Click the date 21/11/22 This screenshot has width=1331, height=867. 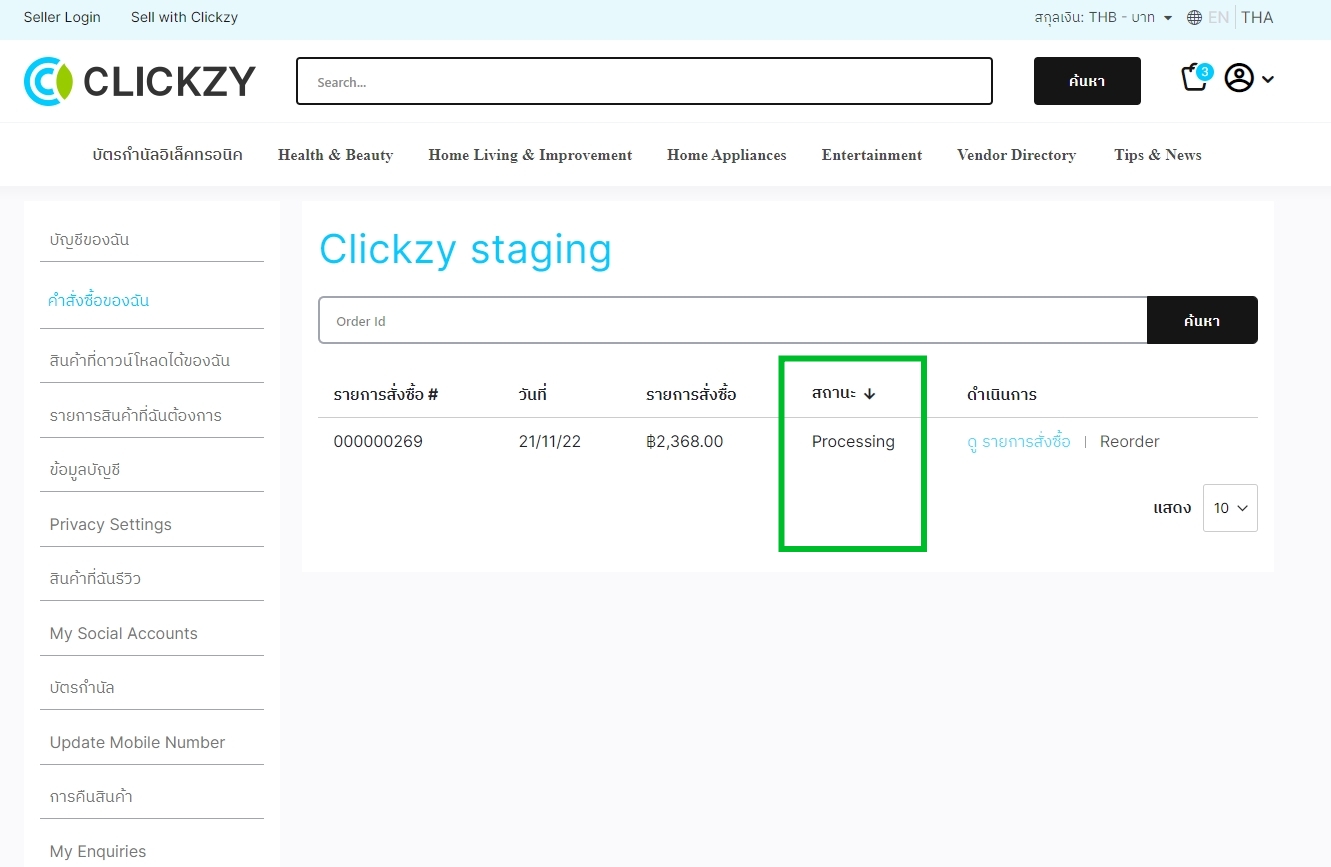(550, 441)
